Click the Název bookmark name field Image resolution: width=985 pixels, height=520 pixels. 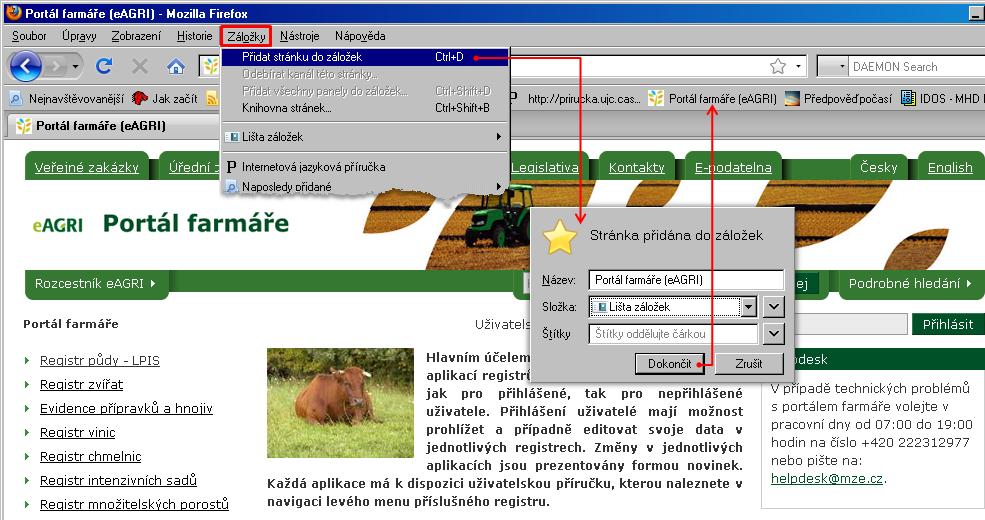pyautogui.click(x=686, y=280)
